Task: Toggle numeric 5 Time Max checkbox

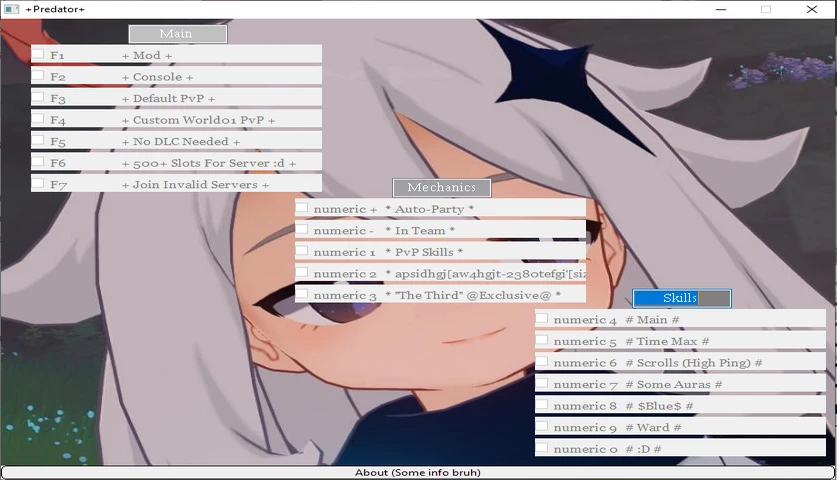Action: click(542, 340)
